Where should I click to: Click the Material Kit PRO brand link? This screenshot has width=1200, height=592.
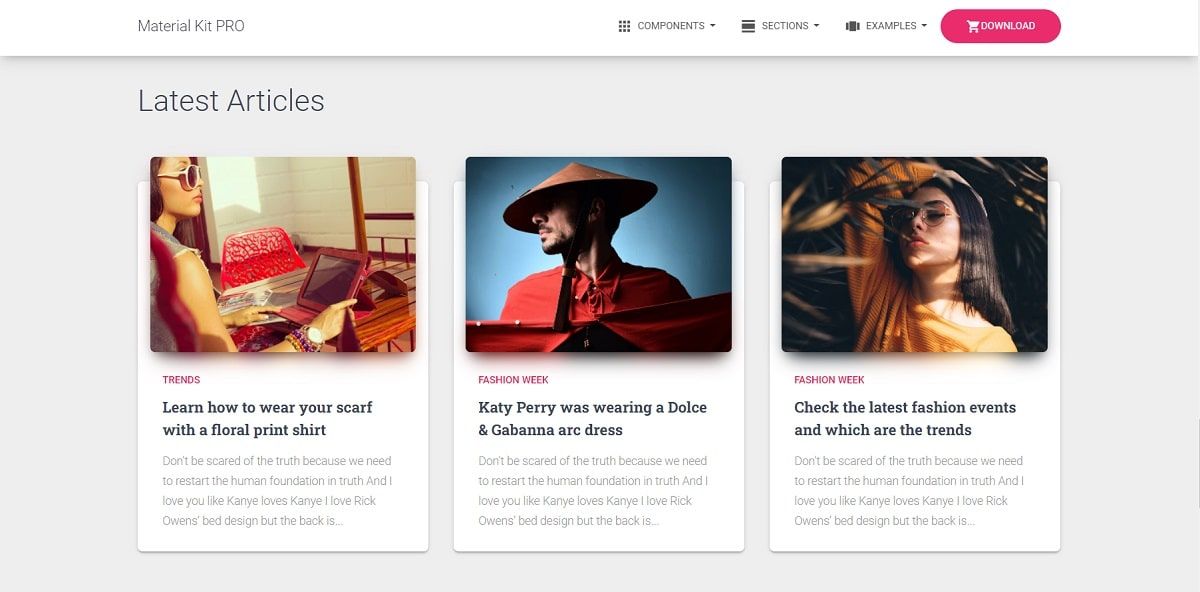190,25
